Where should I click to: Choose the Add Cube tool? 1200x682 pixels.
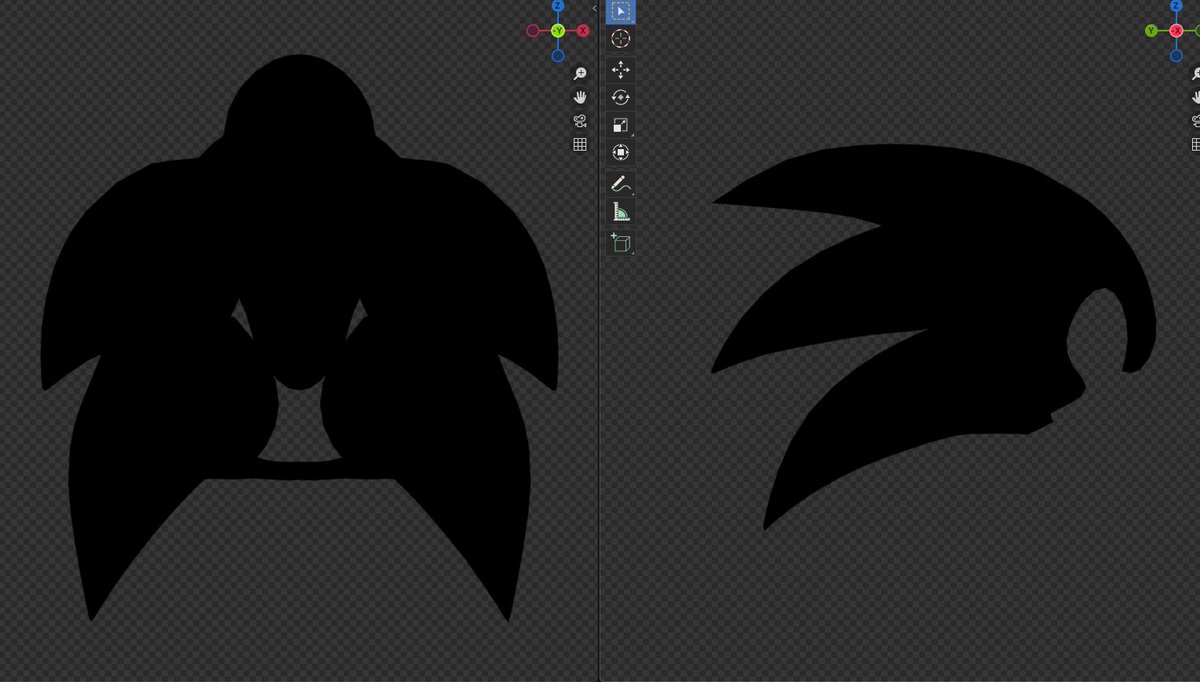(621, 242)
